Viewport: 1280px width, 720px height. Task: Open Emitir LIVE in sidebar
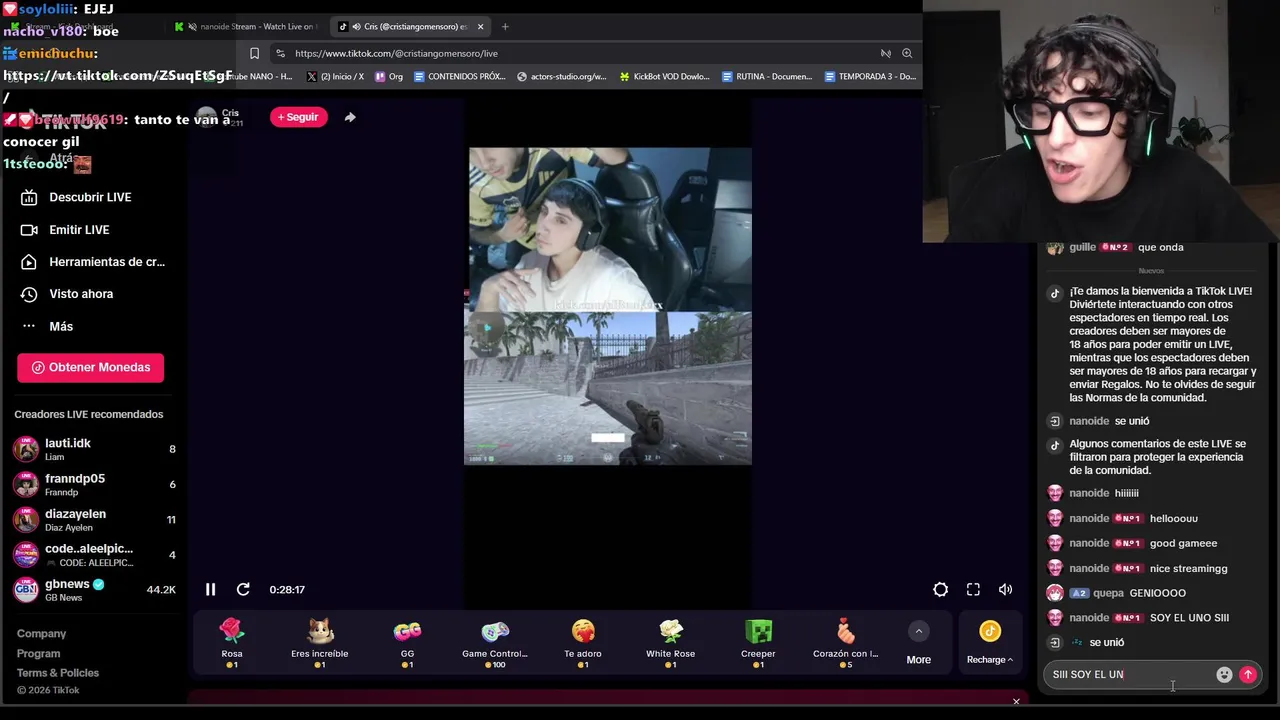coord(79,230)
